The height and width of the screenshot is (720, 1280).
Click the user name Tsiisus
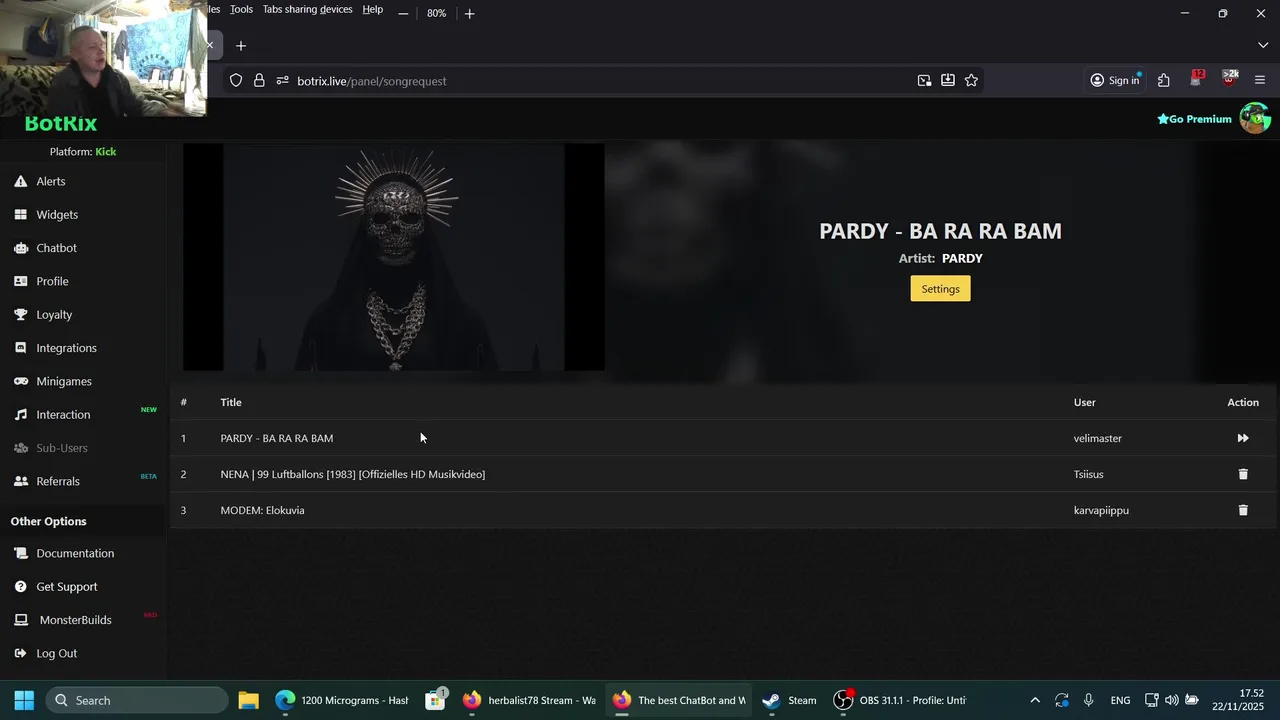[1088, 474]
